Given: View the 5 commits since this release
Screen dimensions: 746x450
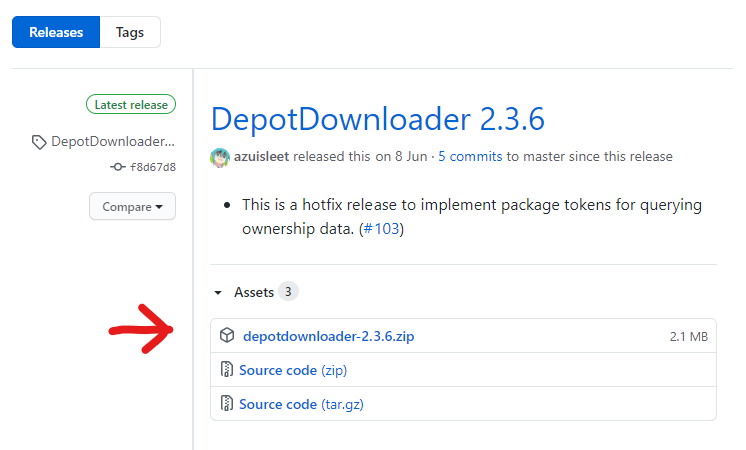Looking at the screenshot, I should click(x=469, y=157).
